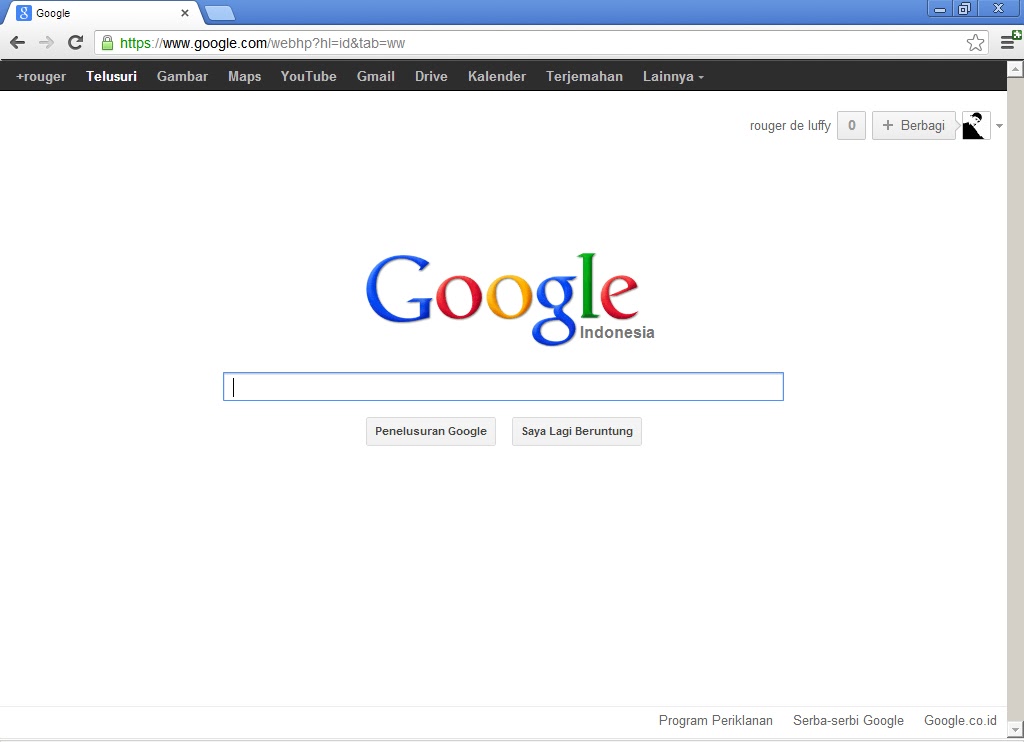Viewport: 1024px width, 742px height.
Task: Click inside the Google search box
Action: (503, 386)
